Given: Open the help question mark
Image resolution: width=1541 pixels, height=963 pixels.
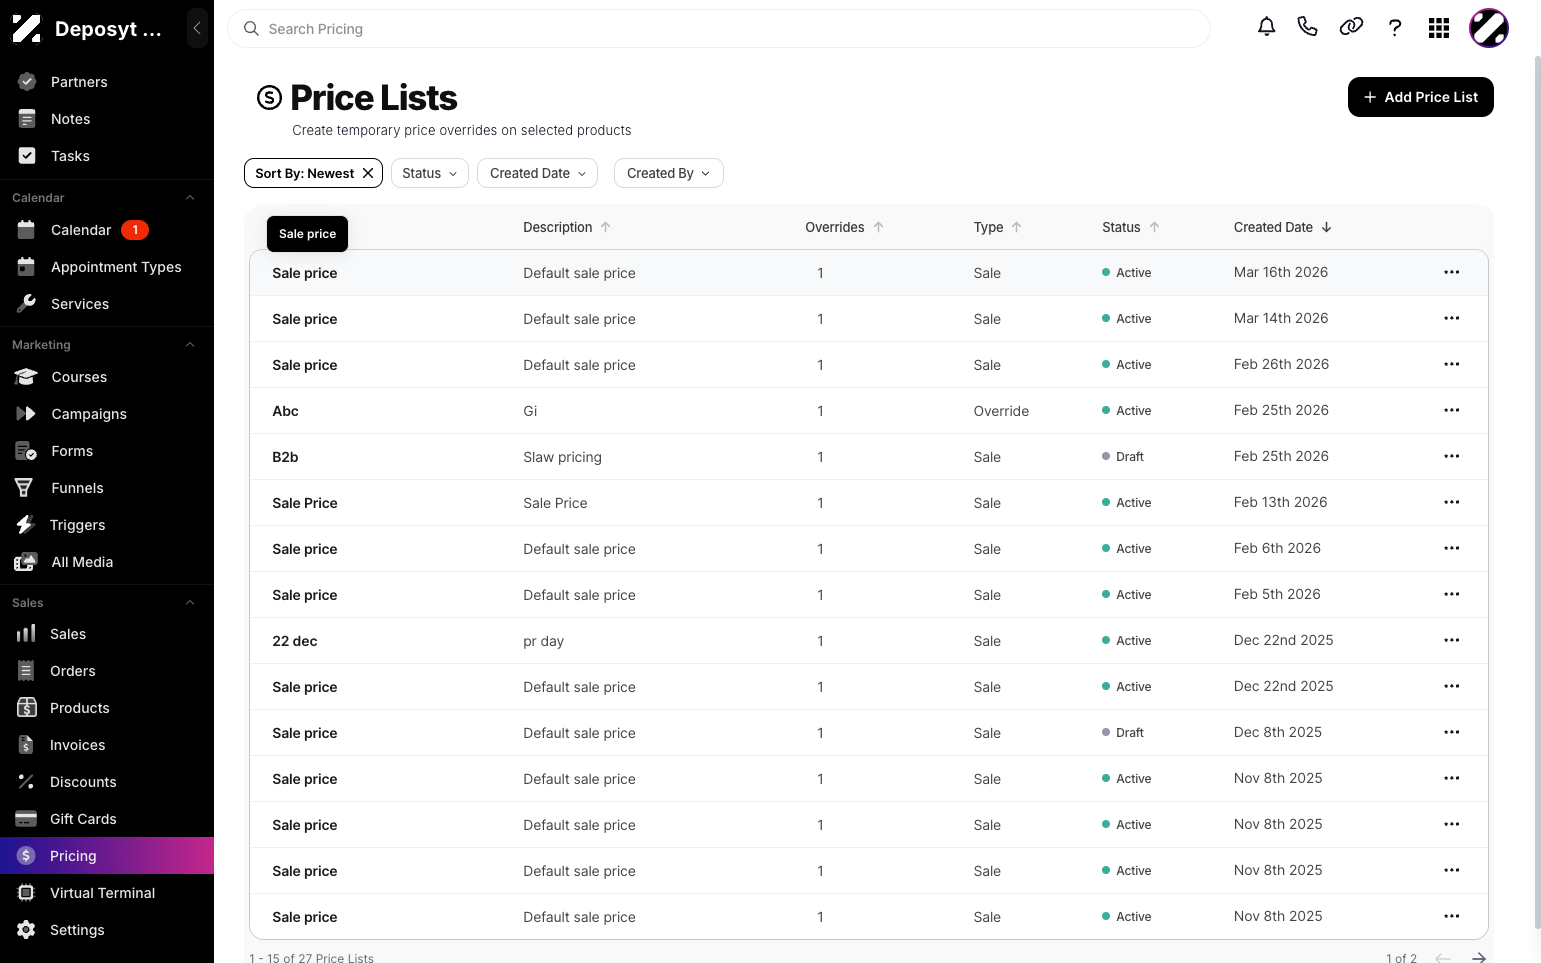Looking at the screenshot, I should [1395, 28].
